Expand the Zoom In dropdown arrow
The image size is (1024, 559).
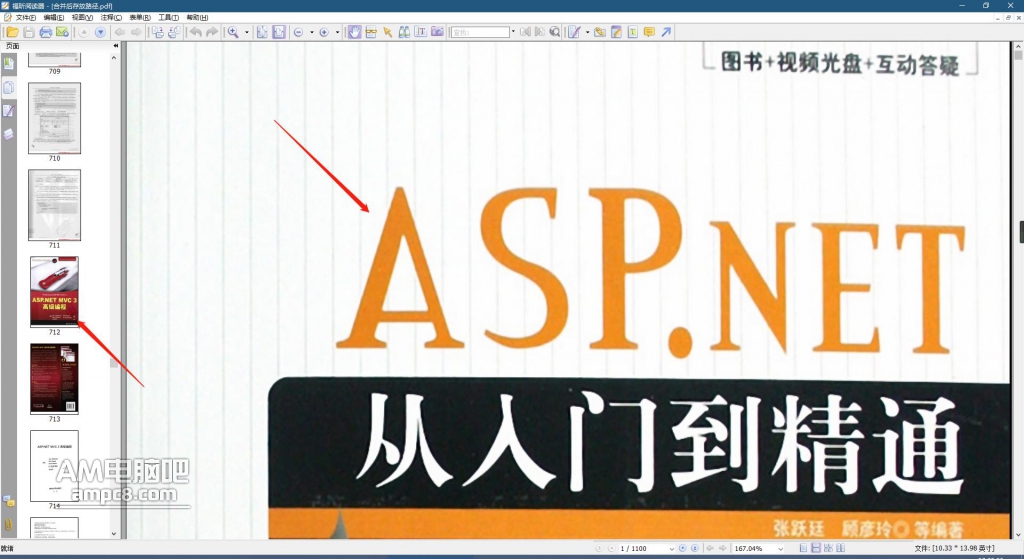[x=337, y=32]
